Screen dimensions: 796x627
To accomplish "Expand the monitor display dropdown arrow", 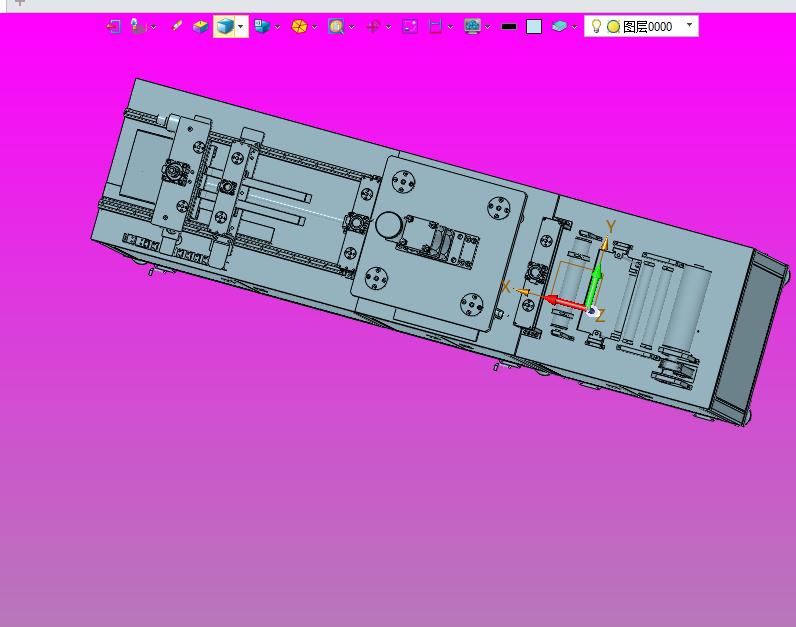I will point(487,27).
